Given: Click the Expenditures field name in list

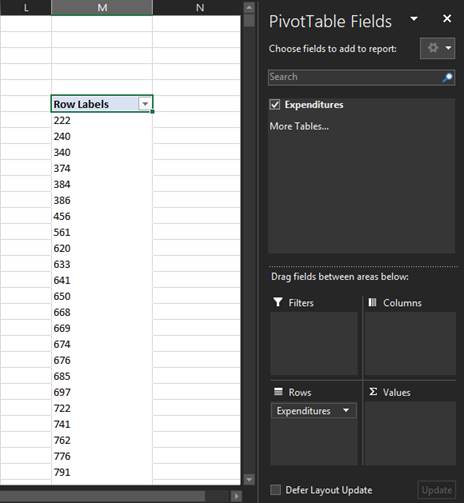Looking at the screenshot, I should 314,105.
